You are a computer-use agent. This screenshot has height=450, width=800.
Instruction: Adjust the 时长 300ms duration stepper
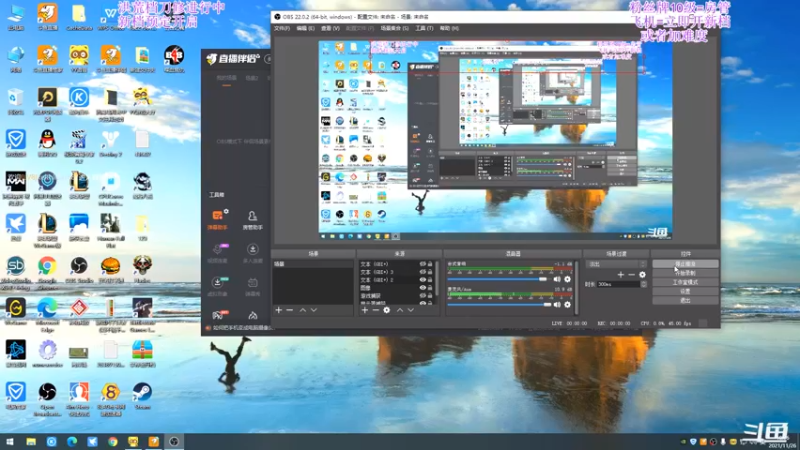pyautogui.click(x=643, y=284)
